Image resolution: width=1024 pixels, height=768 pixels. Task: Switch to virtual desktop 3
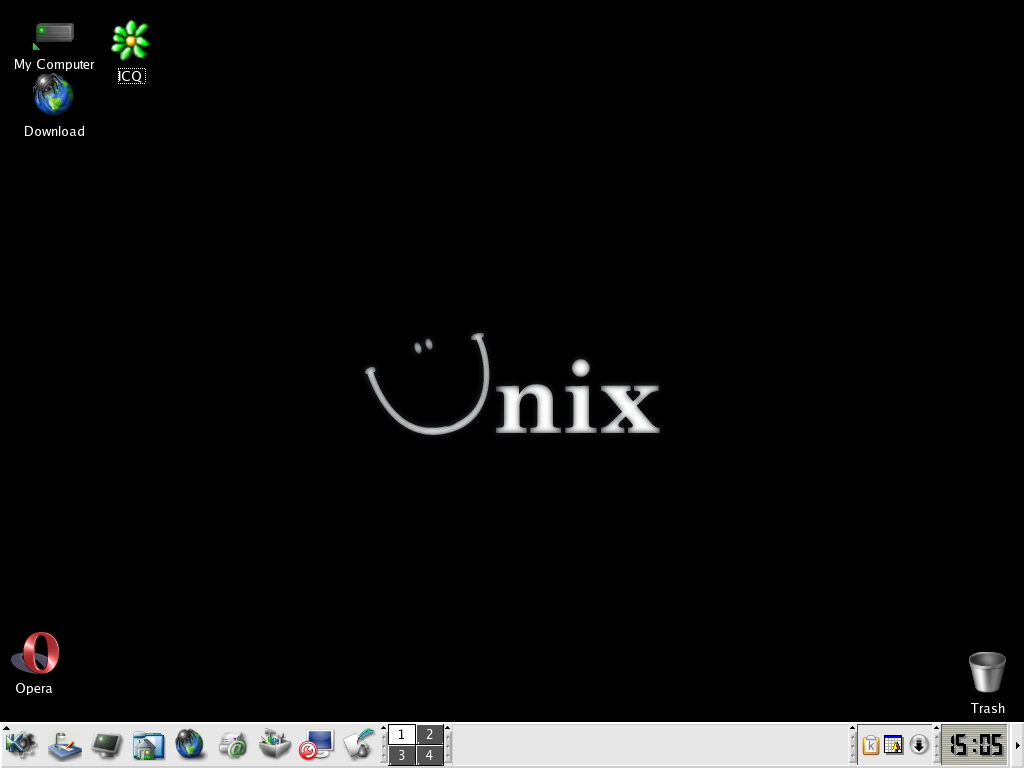point(402,756)
